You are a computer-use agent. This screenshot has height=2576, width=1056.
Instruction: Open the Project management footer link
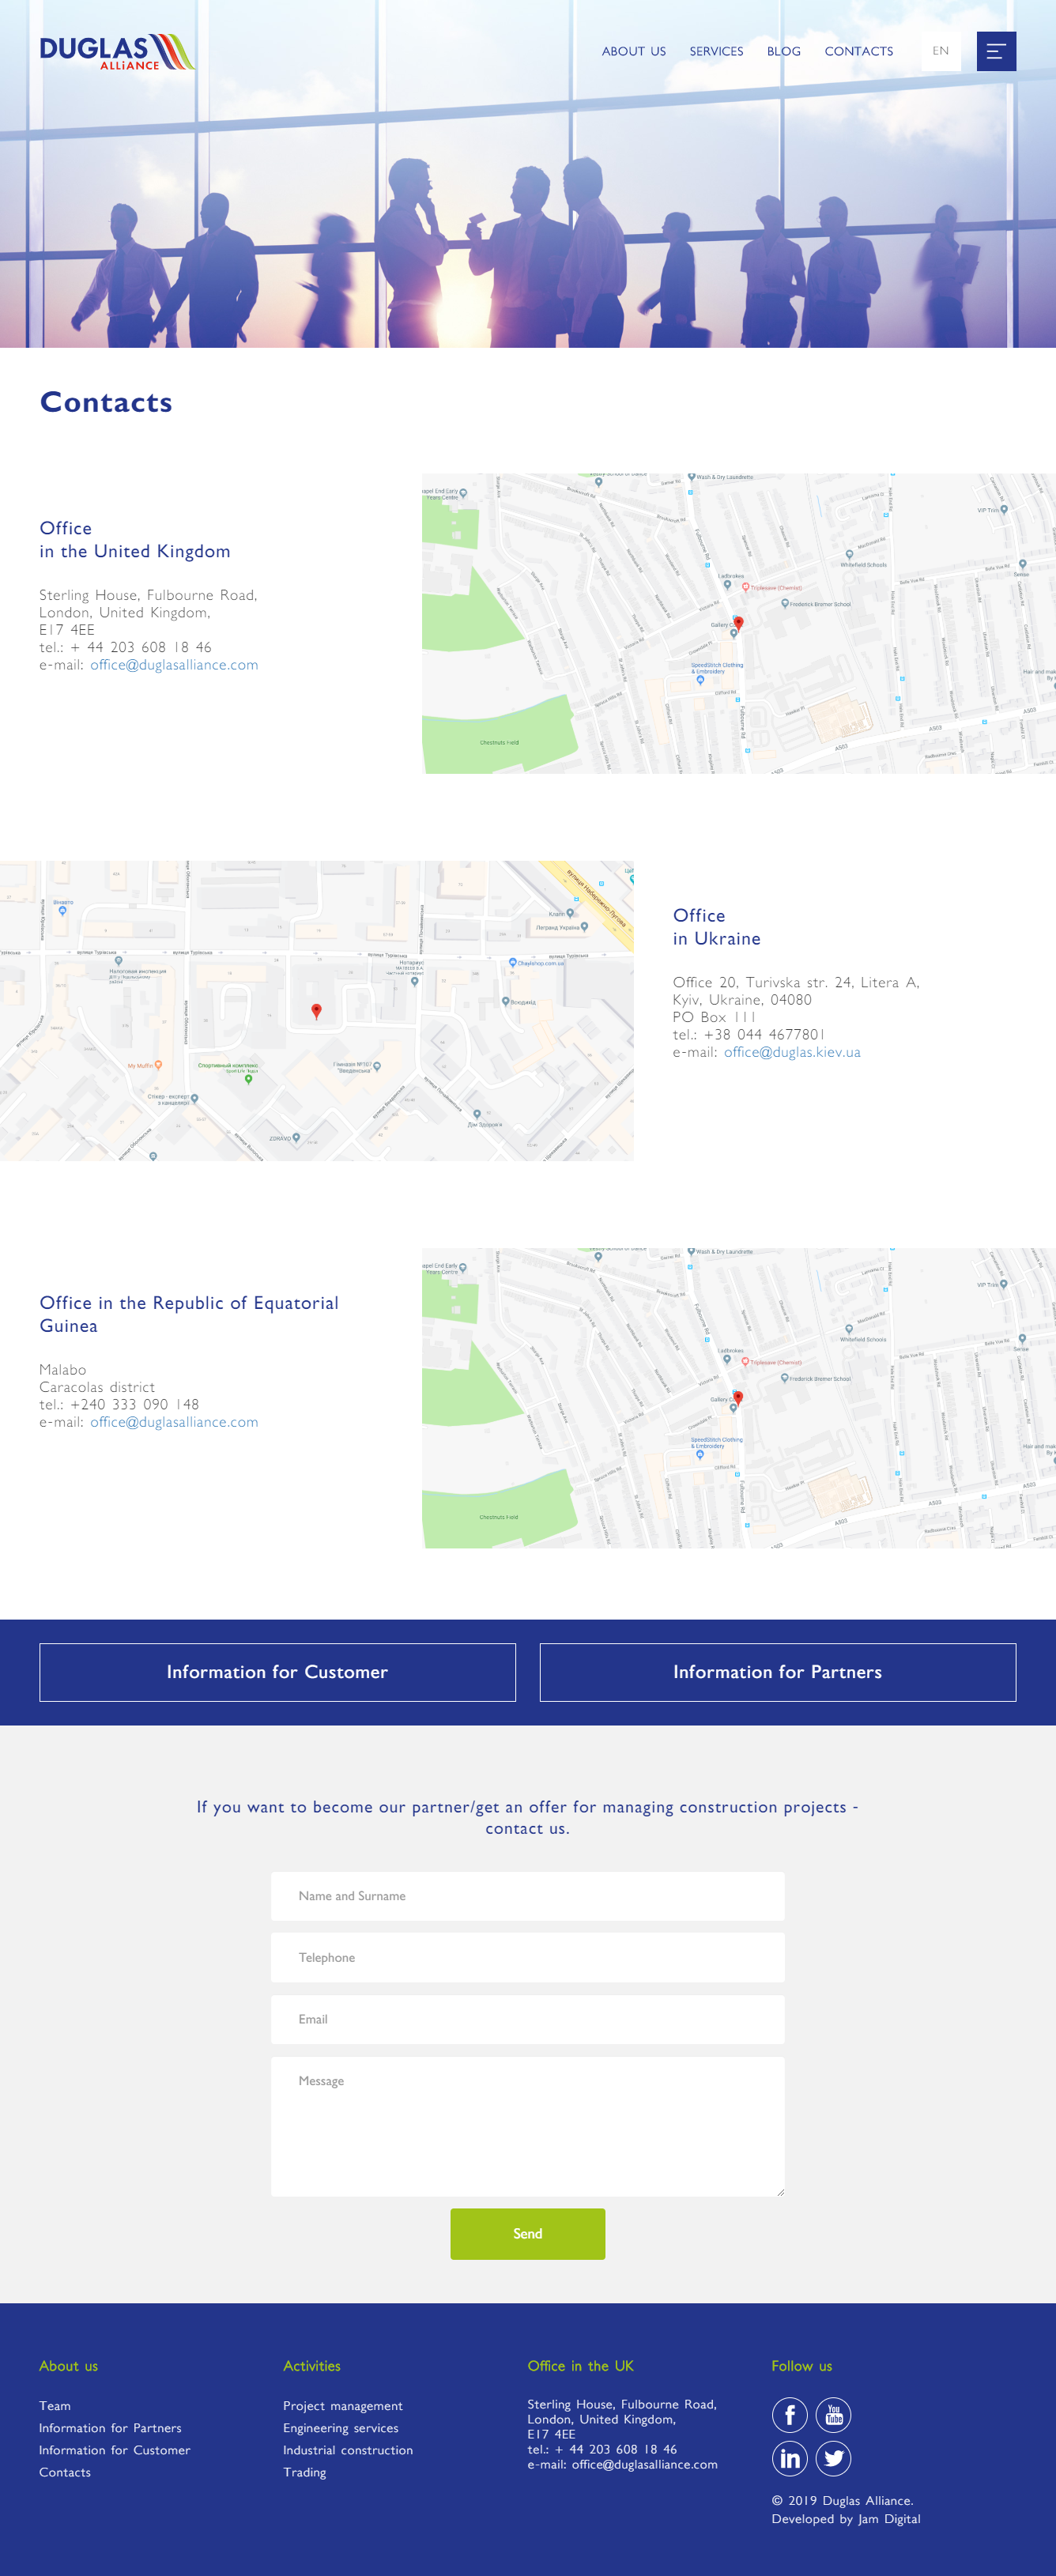342,2406
